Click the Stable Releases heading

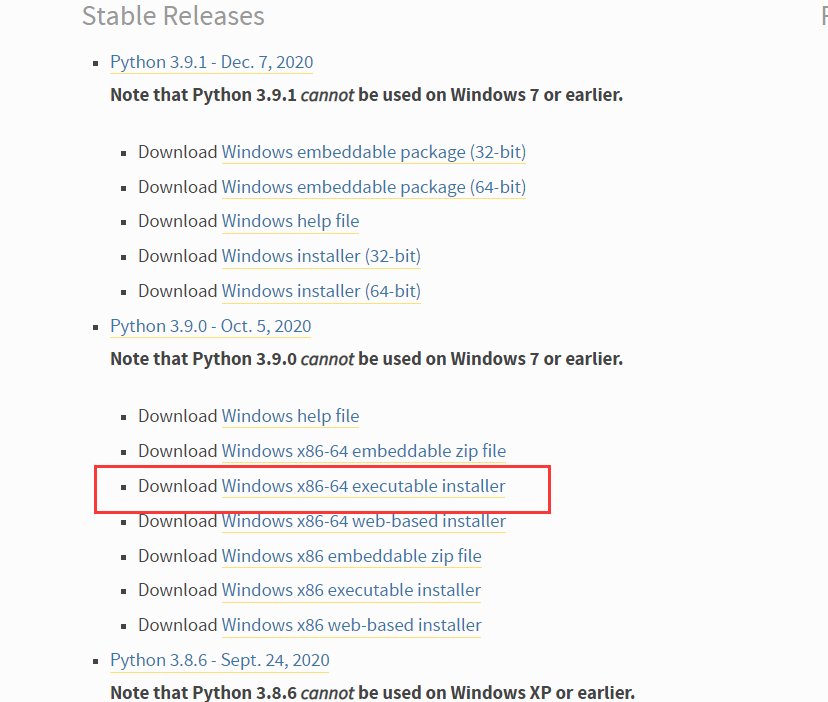point(173,16)
